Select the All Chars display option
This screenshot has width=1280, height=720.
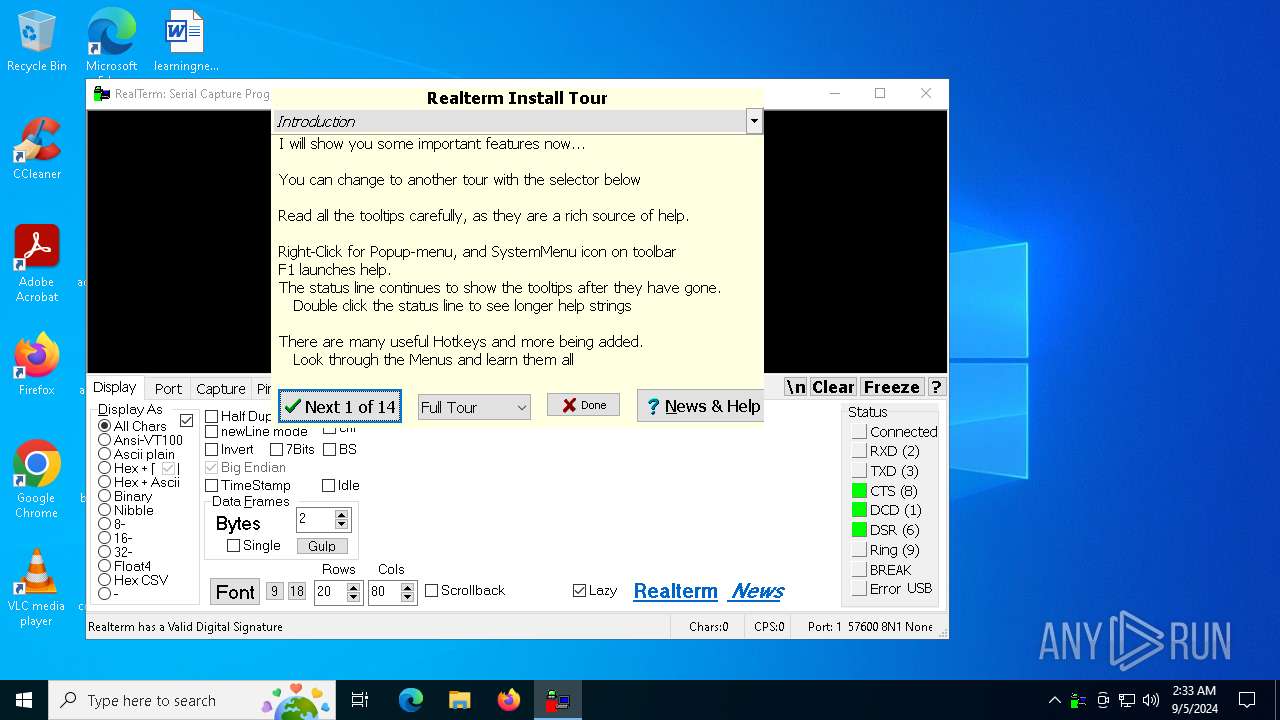pos(105,426)
